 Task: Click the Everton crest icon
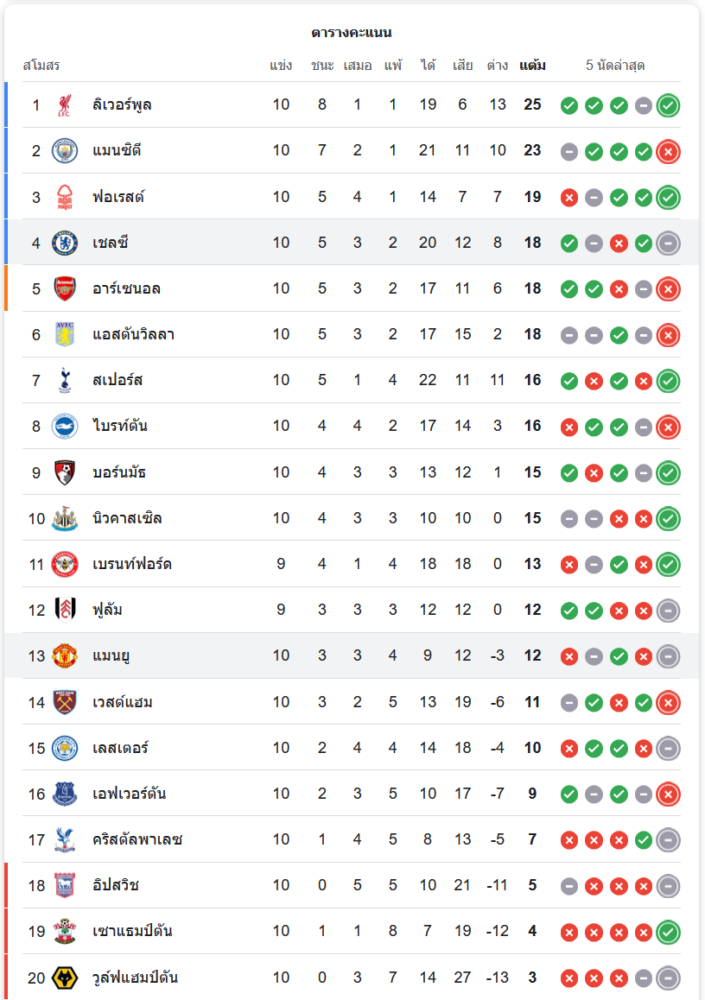click(x=64, y=794)
